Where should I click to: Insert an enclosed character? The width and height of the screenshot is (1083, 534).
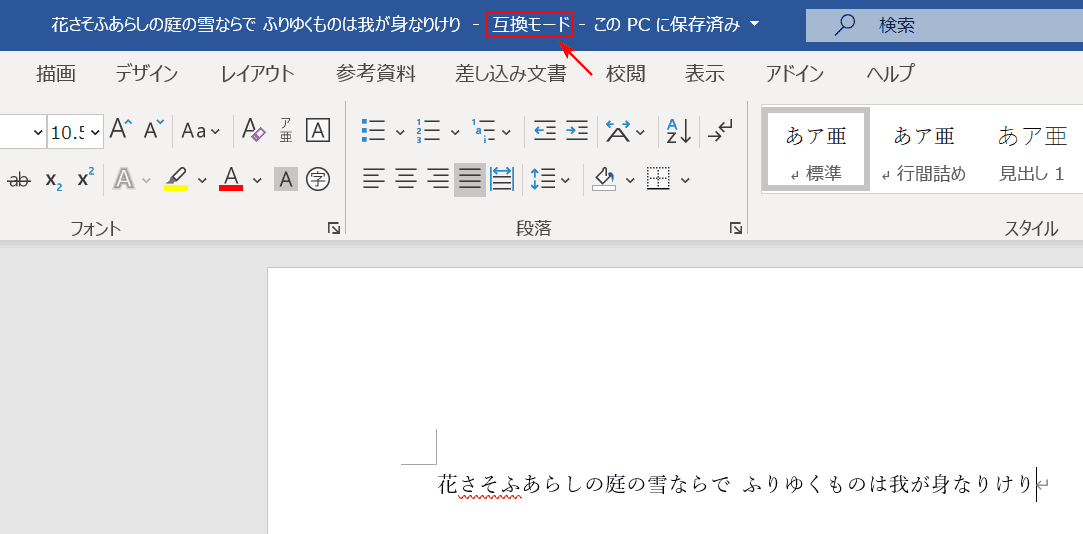coord(318,180)
